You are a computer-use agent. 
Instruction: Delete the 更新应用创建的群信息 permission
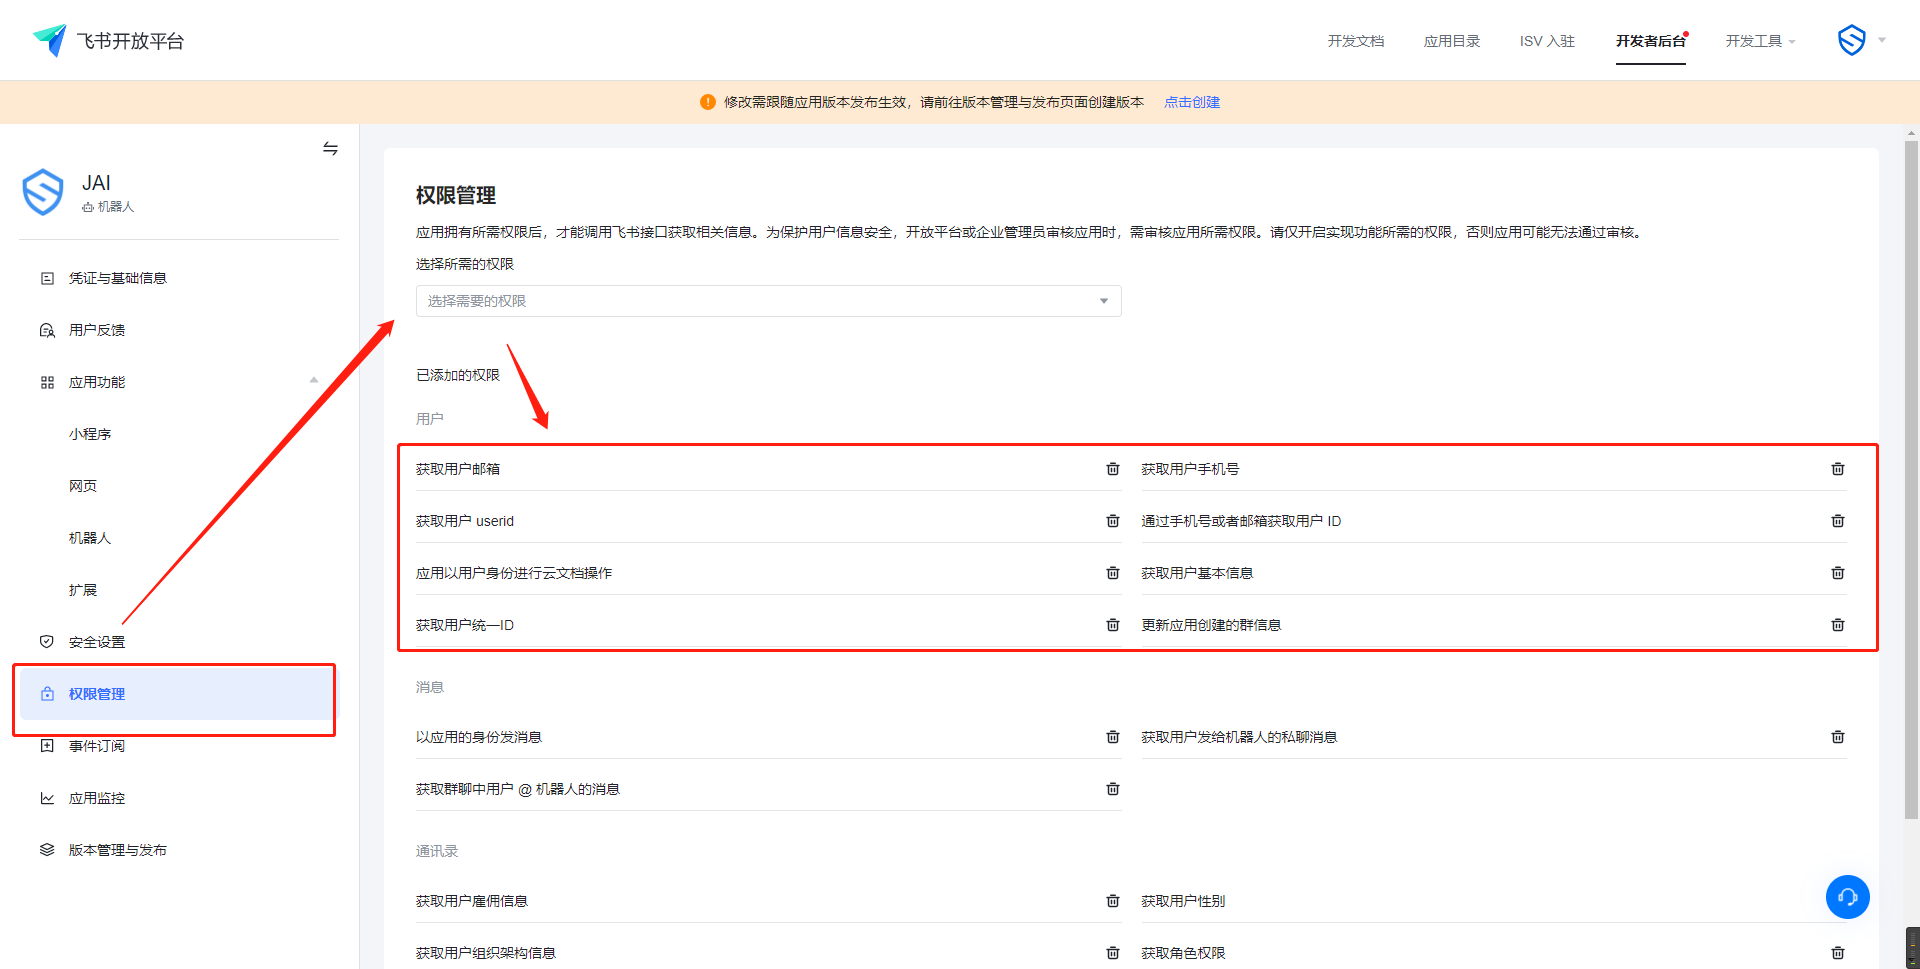(x=1837, y=625)
